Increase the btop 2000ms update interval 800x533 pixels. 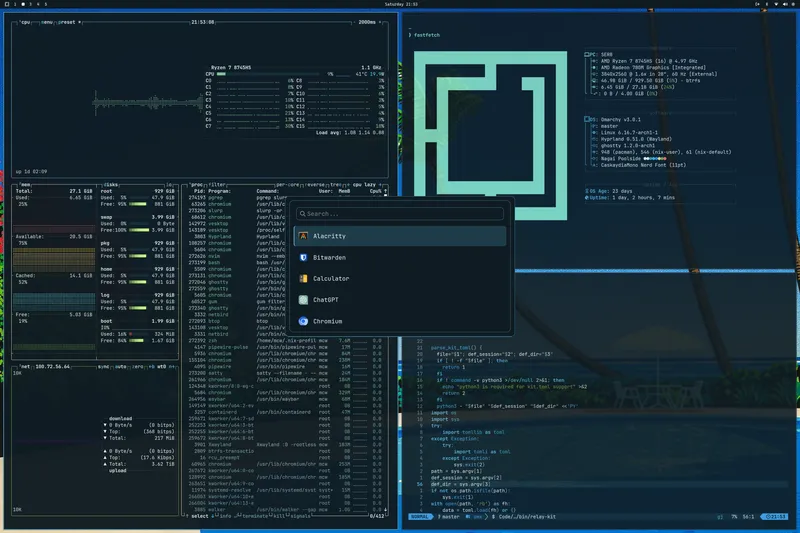tap(380, 22)
